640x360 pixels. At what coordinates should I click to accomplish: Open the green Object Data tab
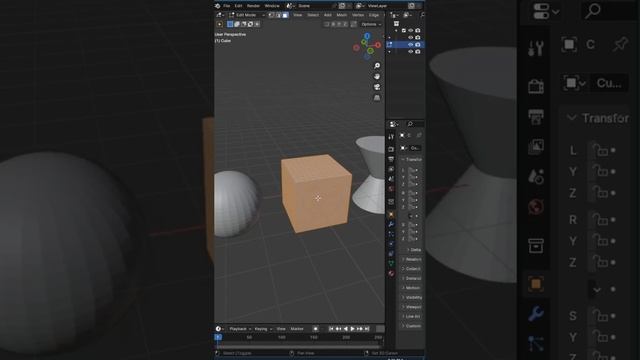[x=391, y=263]
